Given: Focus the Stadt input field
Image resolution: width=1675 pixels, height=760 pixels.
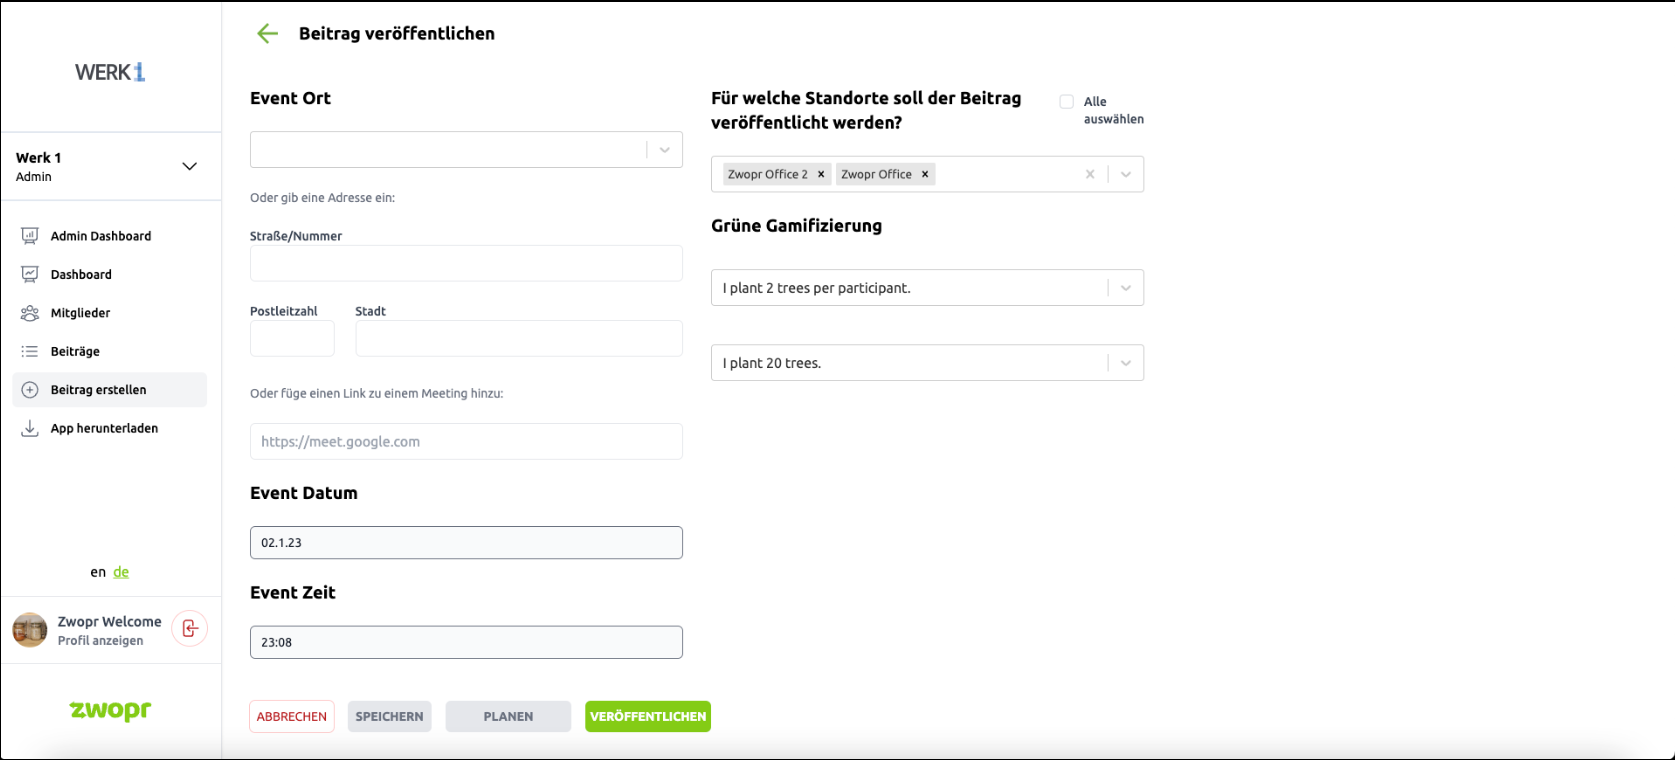Looking at the screenshot, I should point(519,338).
